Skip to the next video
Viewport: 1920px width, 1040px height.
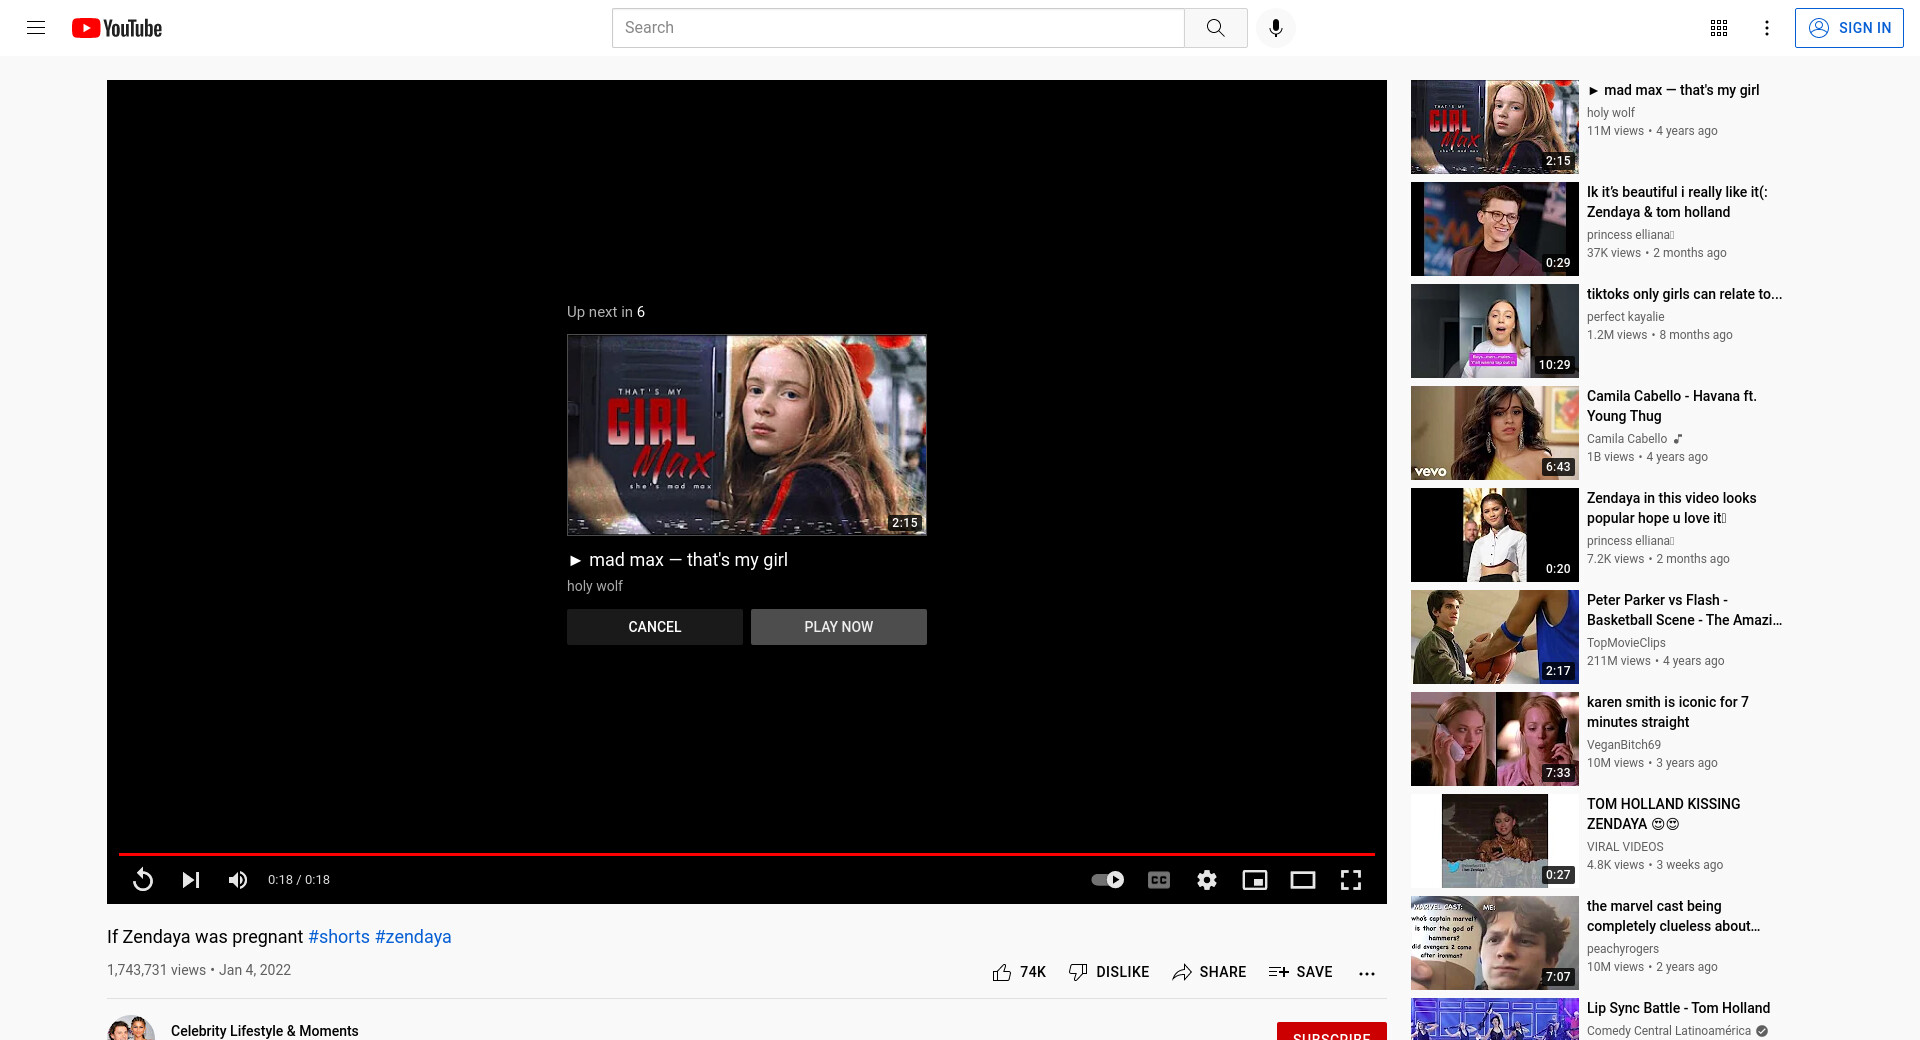click(x=190, y=880)
